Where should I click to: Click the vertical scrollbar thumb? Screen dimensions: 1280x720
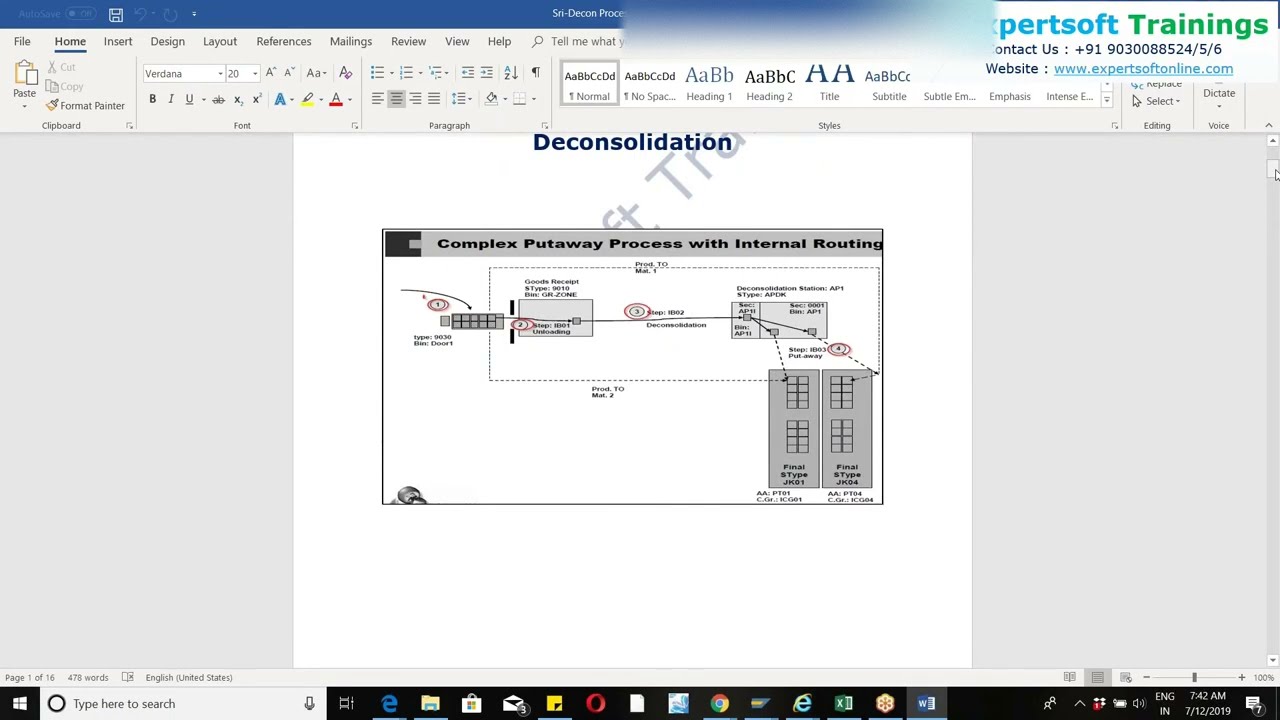[1272, 170]
